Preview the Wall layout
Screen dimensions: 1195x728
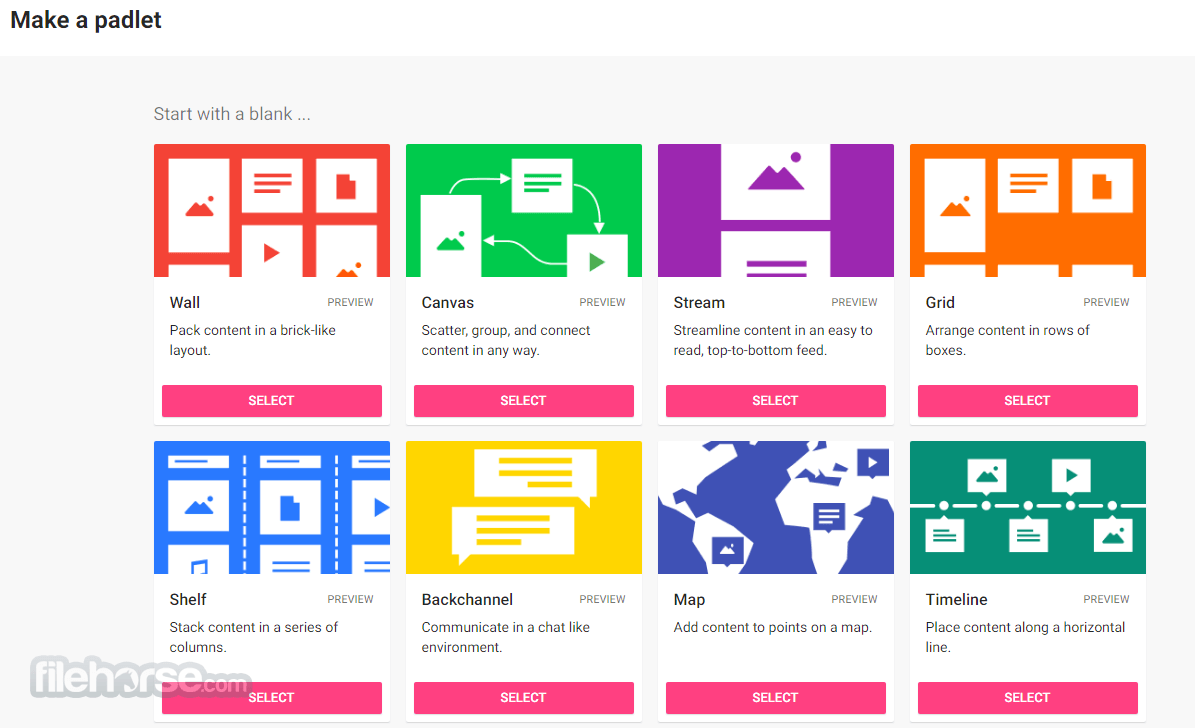click(351, 303)
